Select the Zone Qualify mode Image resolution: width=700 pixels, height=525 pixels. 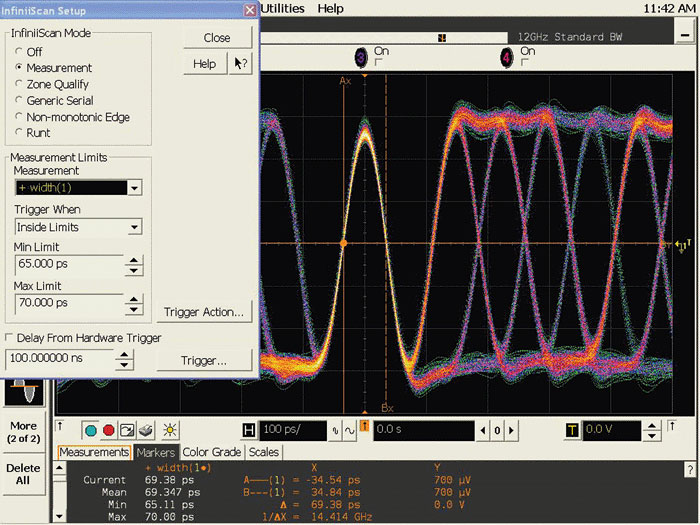[x=19, y=83]
